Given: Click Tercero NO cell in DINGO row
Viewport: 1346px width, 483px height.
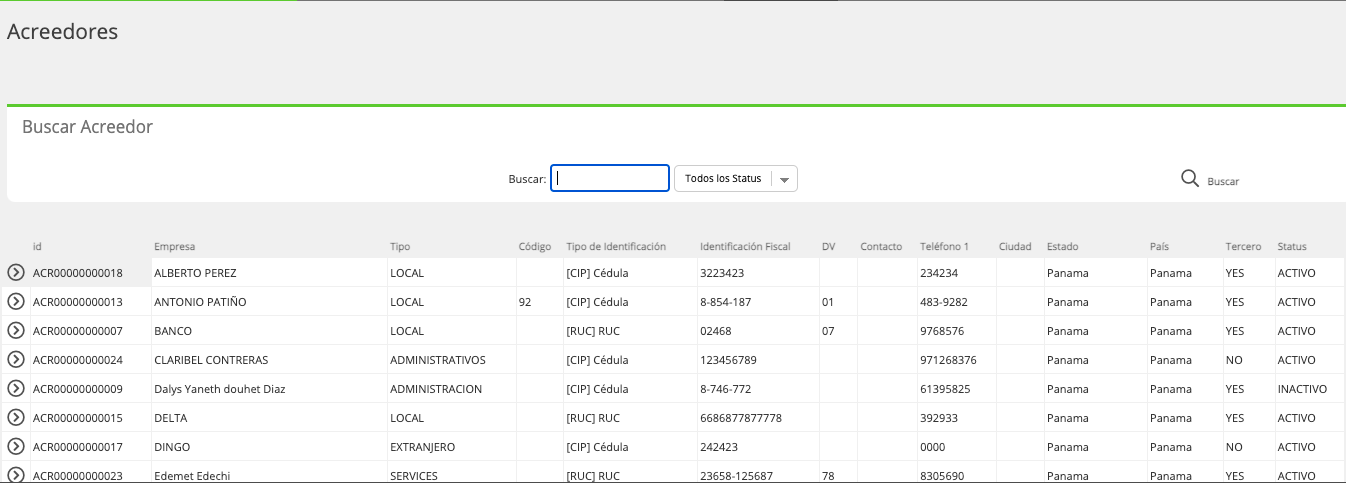Looking at the screenshot, I should coord(1249,446).
